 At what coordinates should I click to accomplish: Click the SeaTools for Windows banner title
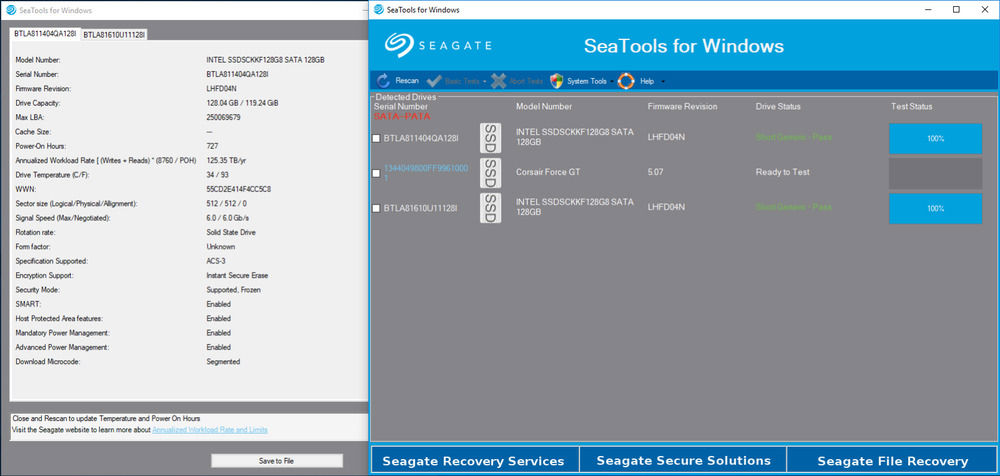(684, 46)
